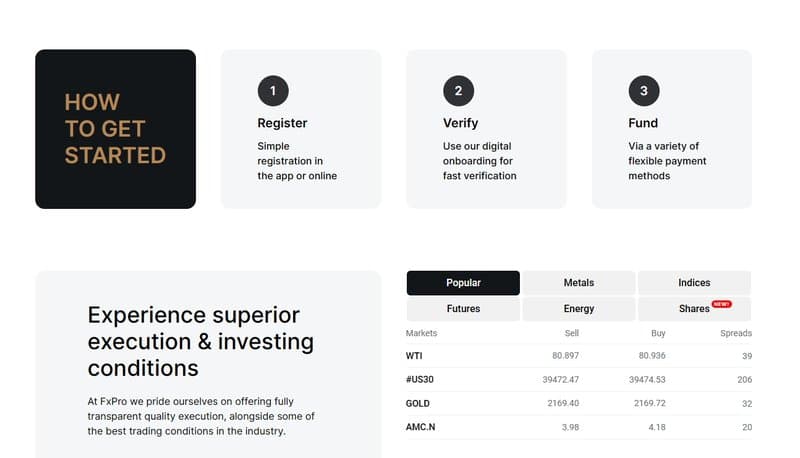Click the GOLD buy price 2169.72
Image resolution: width=800 pixels, height=458 pixels.
[x=647, y=404]
